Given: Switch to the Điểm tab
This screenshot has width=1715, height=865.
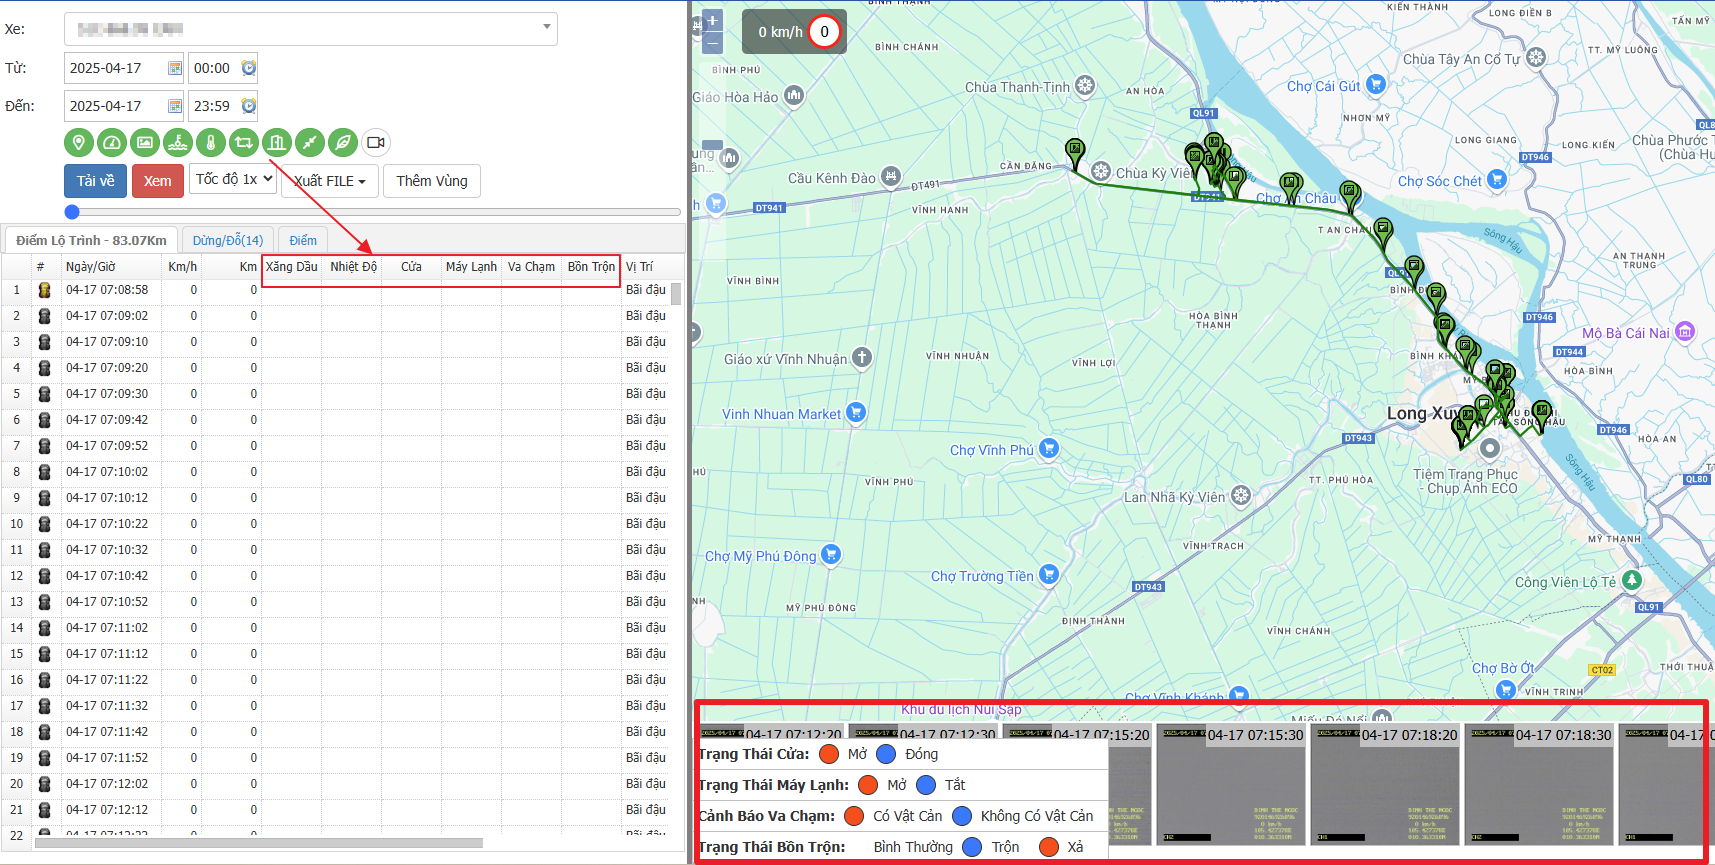Looking at the screenshot, I should (x=303, y=241).
